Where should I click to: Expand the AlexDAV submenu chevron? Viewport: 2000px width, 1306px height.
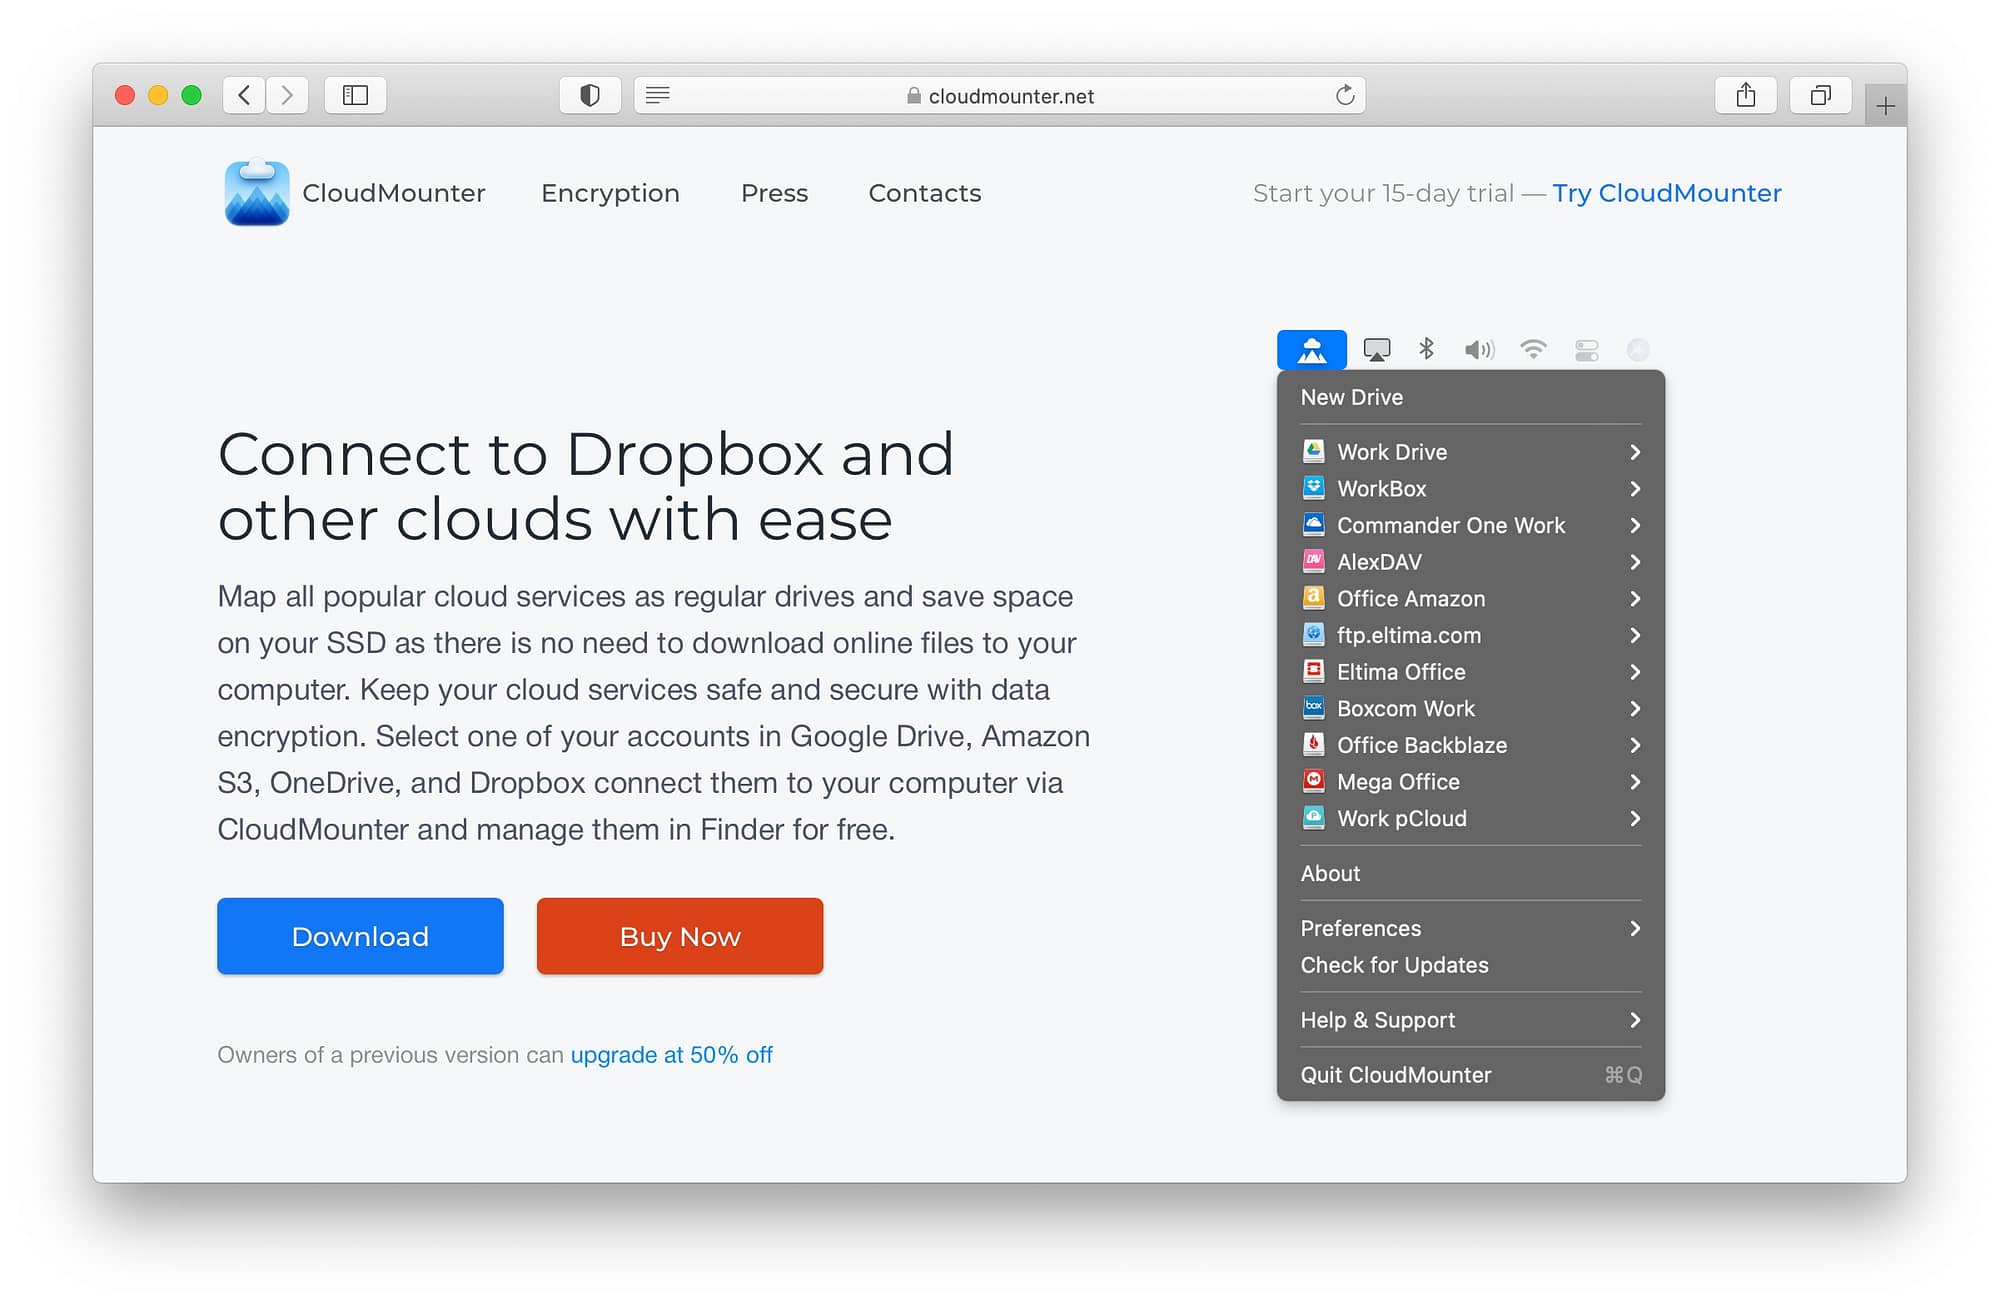(x=1635, y=562)
